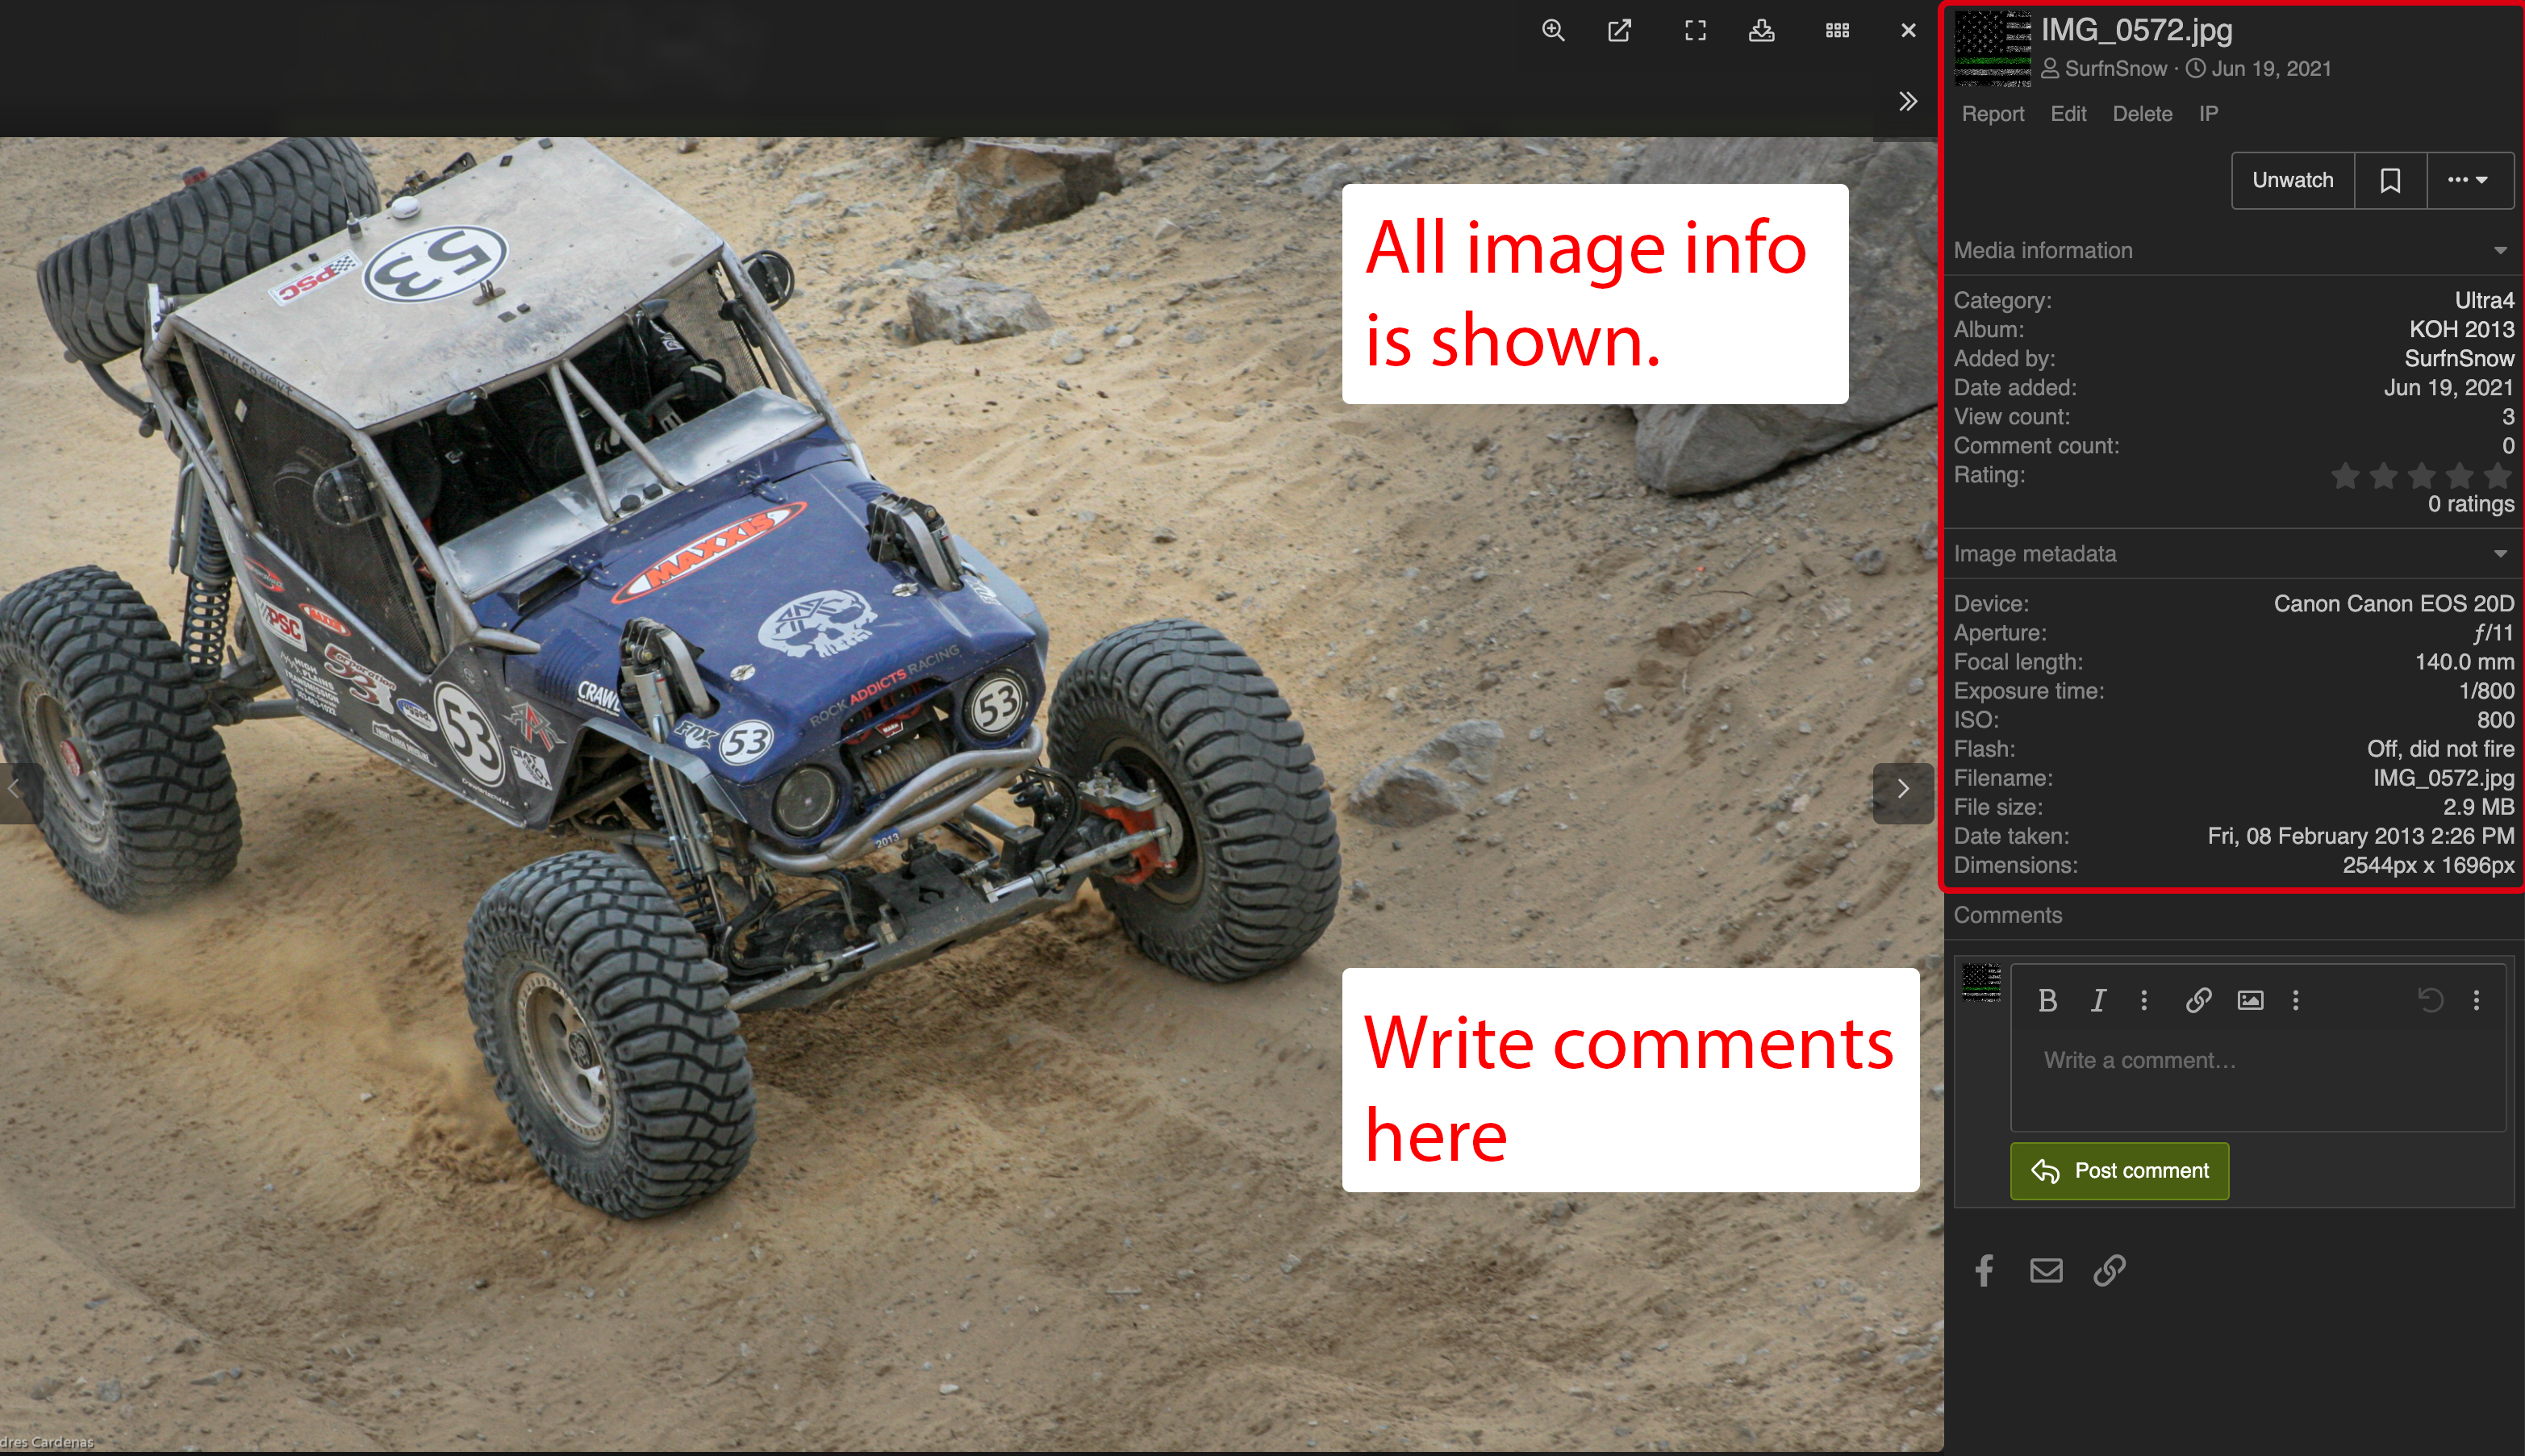Open more text formatting options

click(2143, 1000)
